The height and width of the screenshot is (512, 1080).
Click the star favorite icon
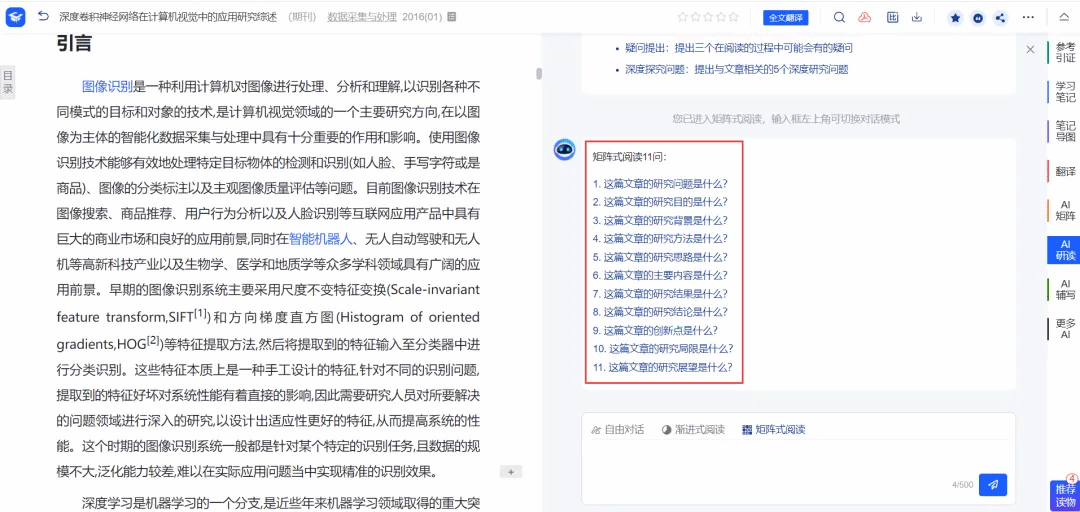pyautogui.click(x=955, y=18)
